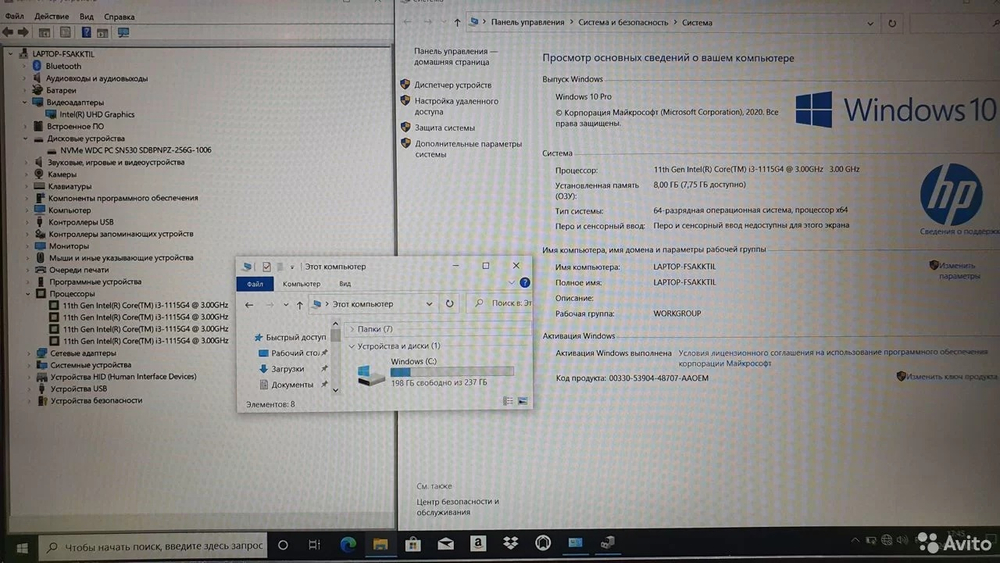Collapse the Видеоадаптеры node
1000x563 pixels.
pyautogui.click(x=26, y=102)
